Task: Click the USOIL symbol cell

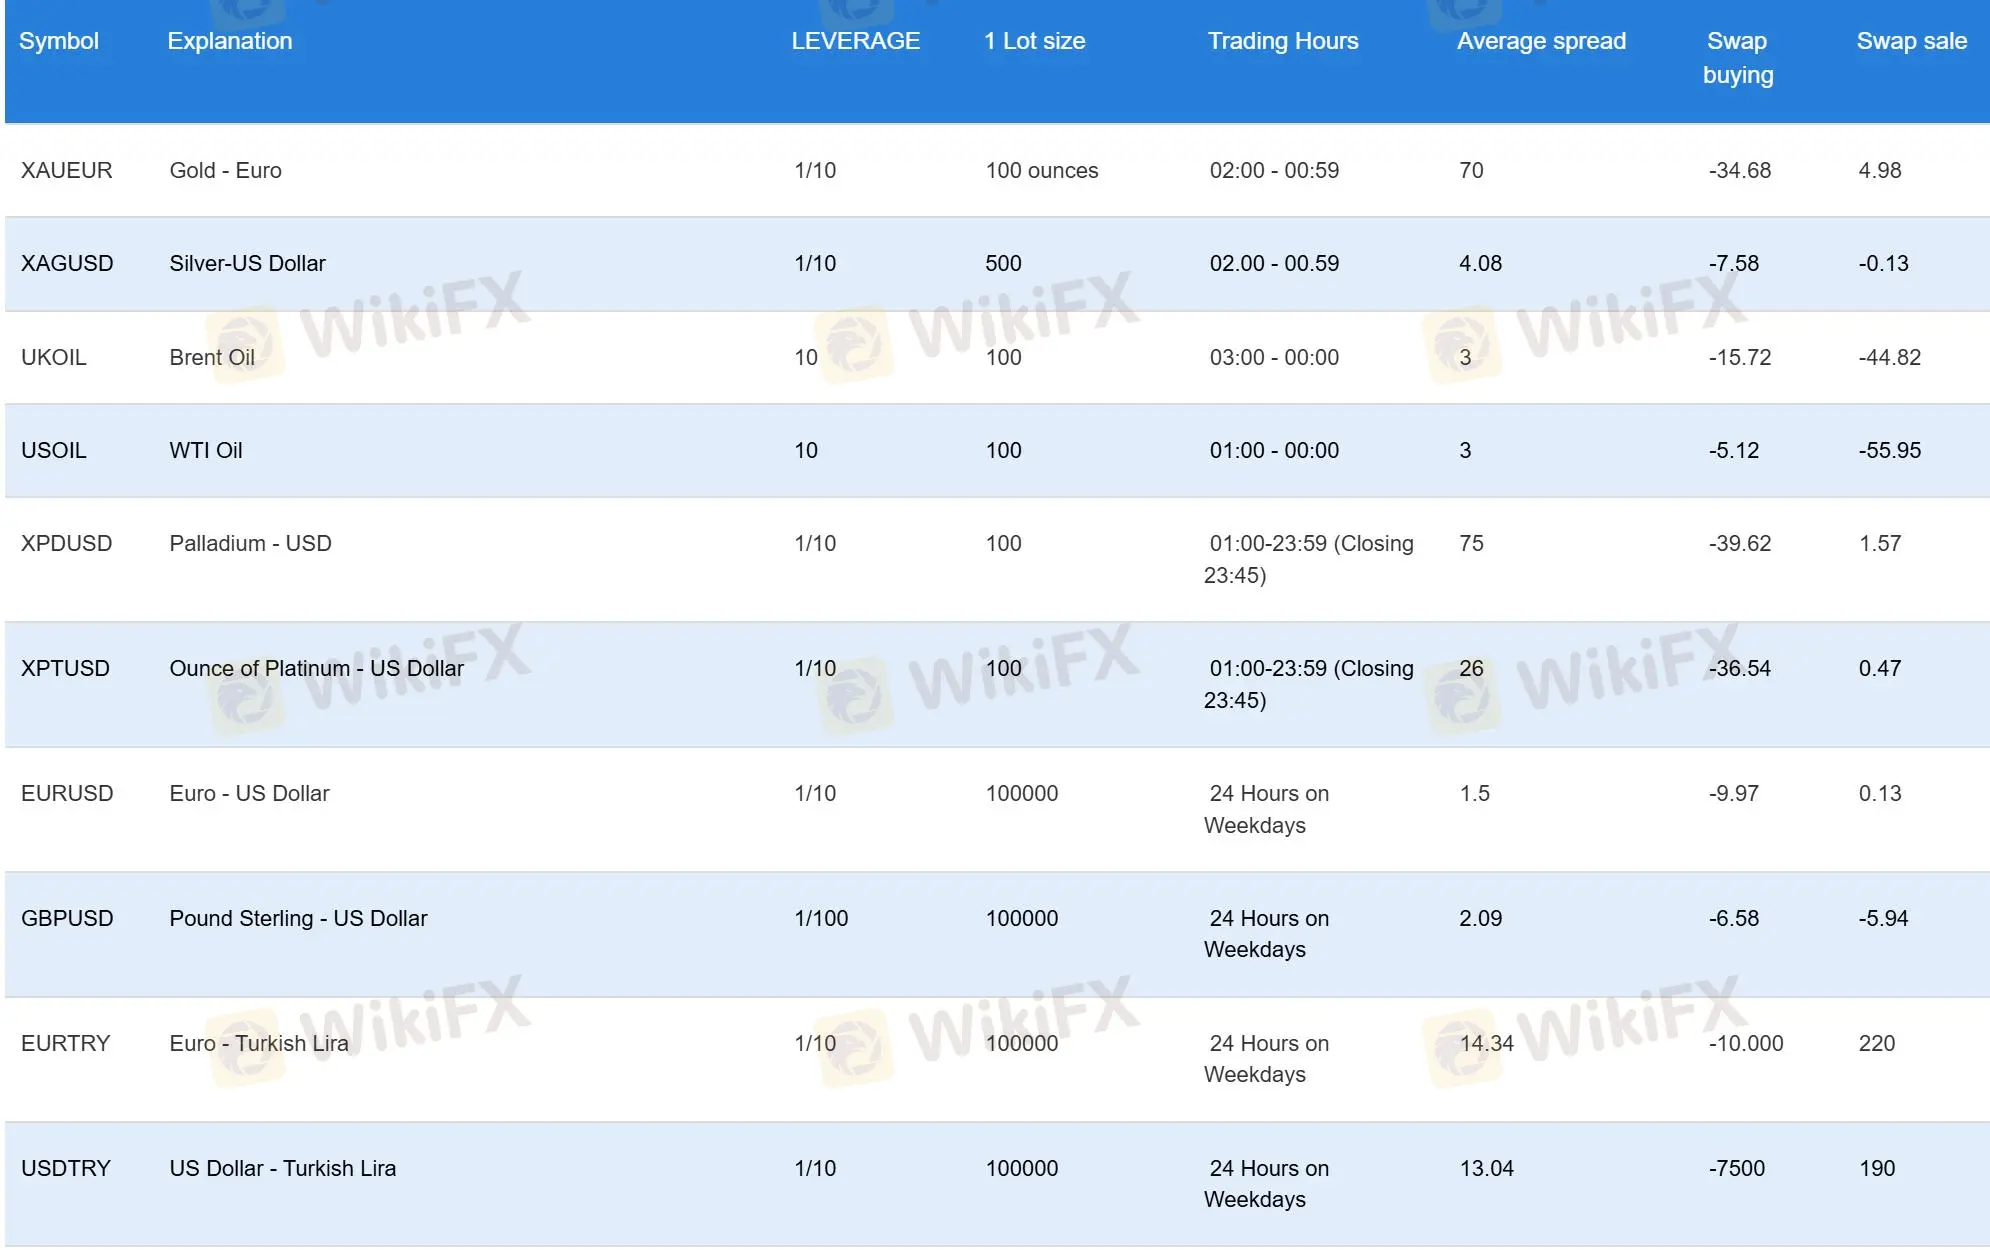Action: pyautogui.click(x=54, y=450)
